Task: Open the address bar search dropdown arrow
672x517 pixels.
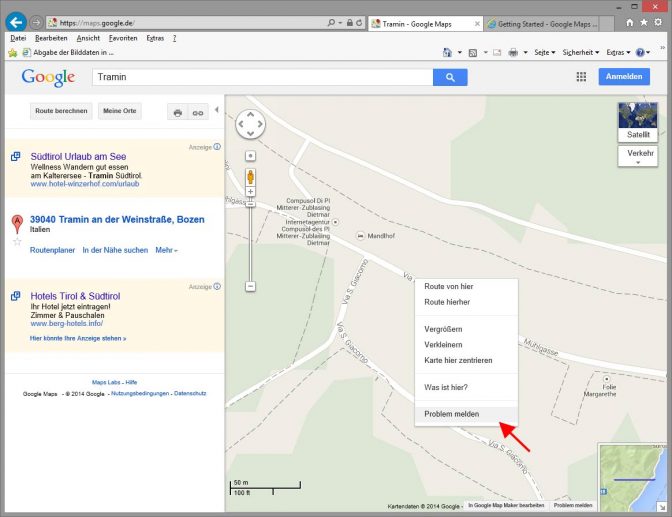Action: tap(340, 23)
